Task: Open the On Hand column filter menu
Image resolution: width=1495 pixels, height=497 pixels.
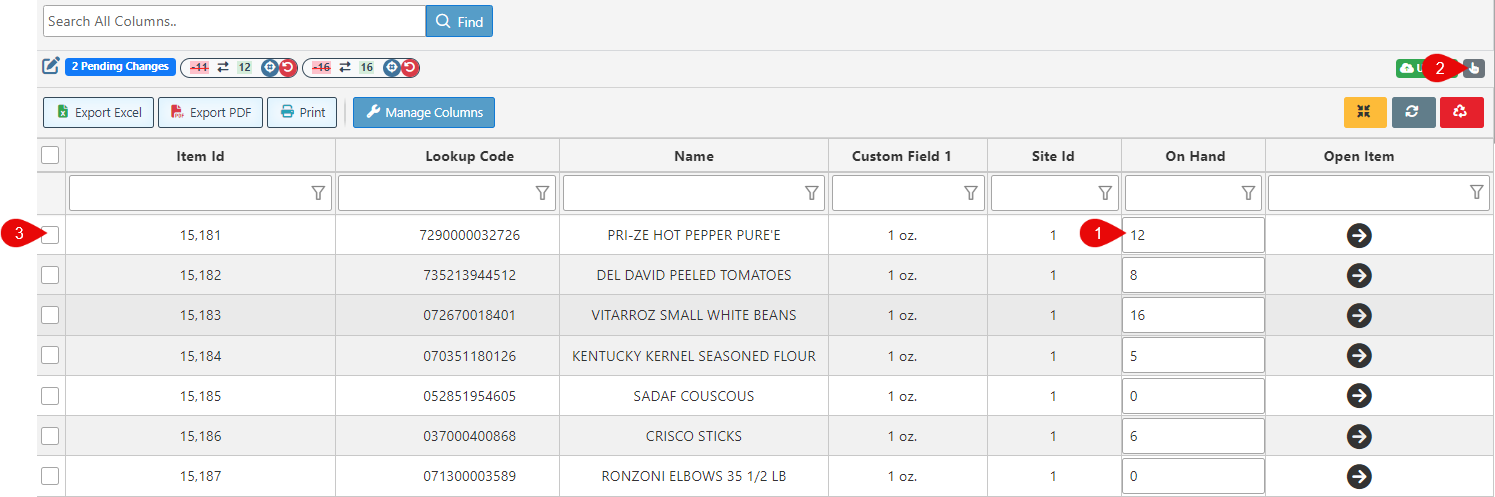Action: [x=1248, y=193]
